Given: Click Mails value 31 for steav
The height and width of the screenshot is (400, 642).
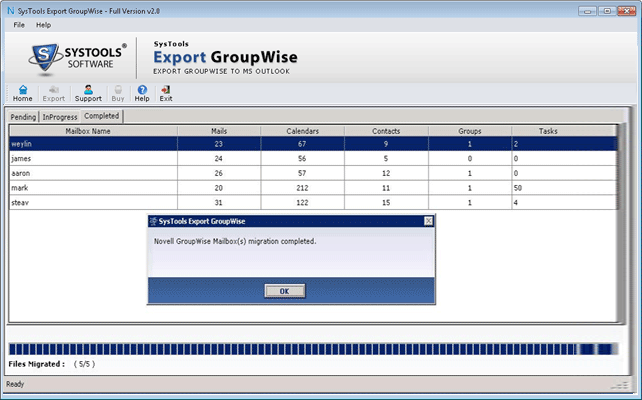Looking at the screenshot, I should tap(219, 203).
